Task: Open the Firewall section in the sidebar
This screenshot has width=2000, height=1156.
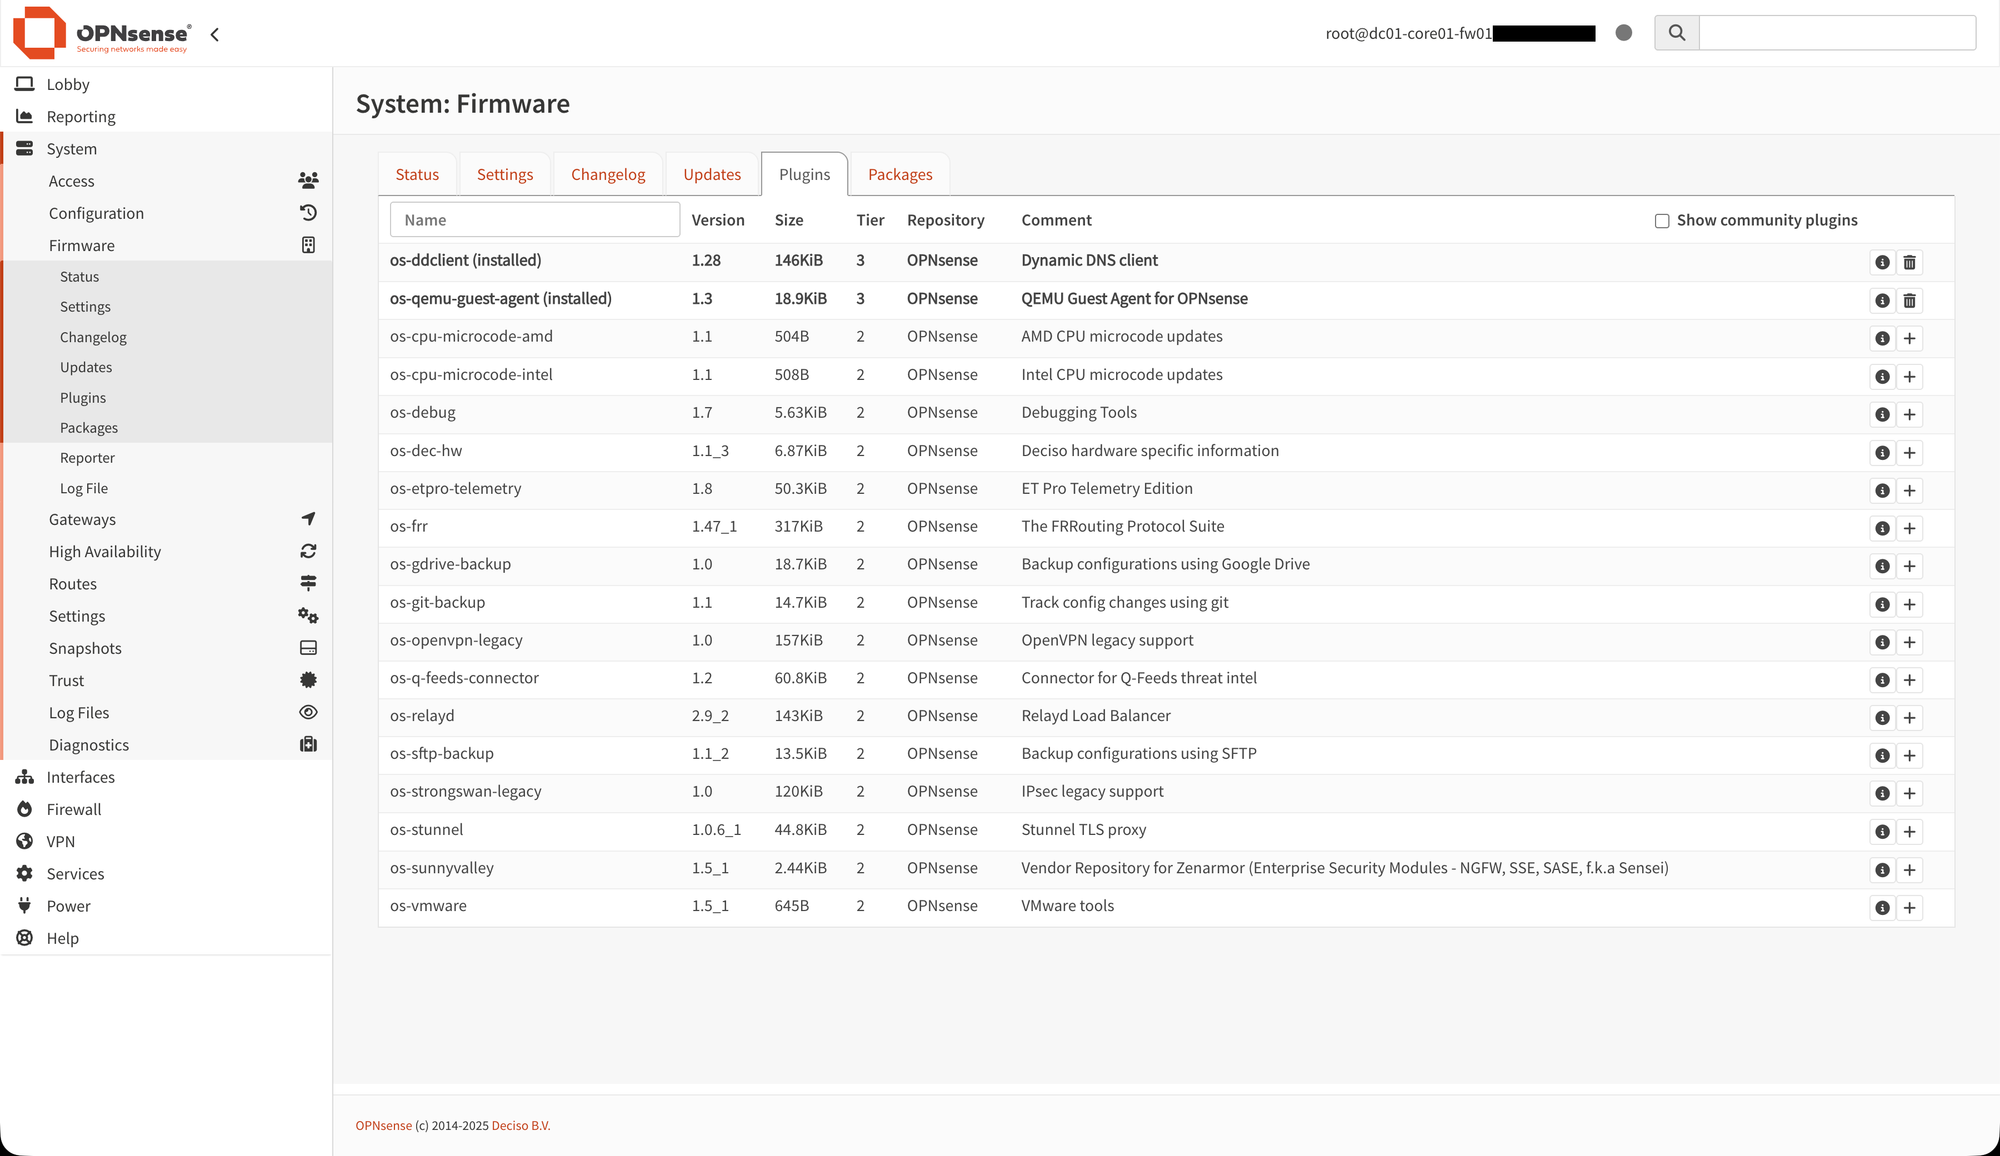Action: click(74, 809)
